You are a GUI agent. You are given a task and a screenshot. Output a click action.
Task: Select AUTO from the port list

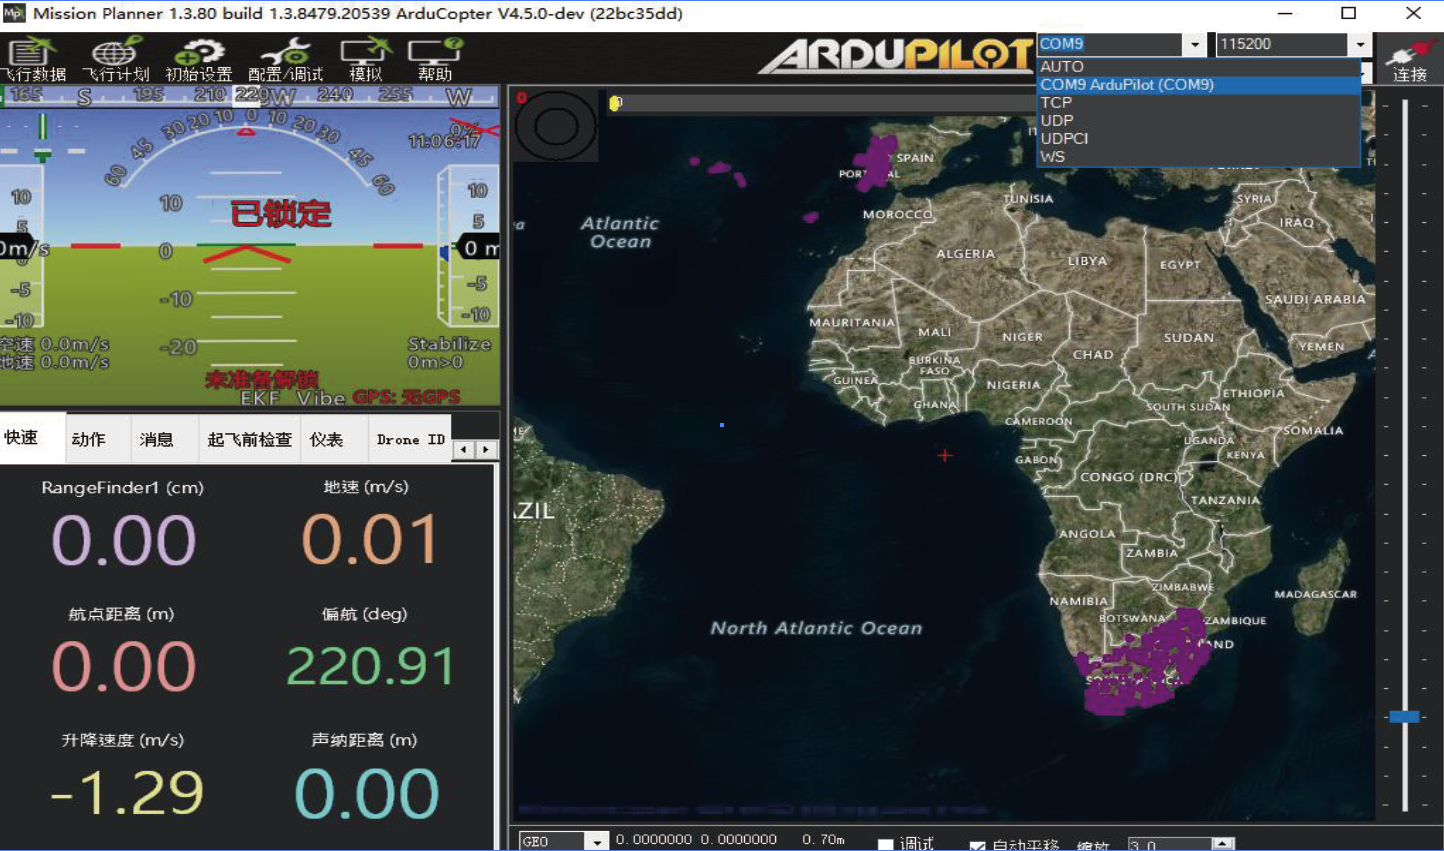1199,66
